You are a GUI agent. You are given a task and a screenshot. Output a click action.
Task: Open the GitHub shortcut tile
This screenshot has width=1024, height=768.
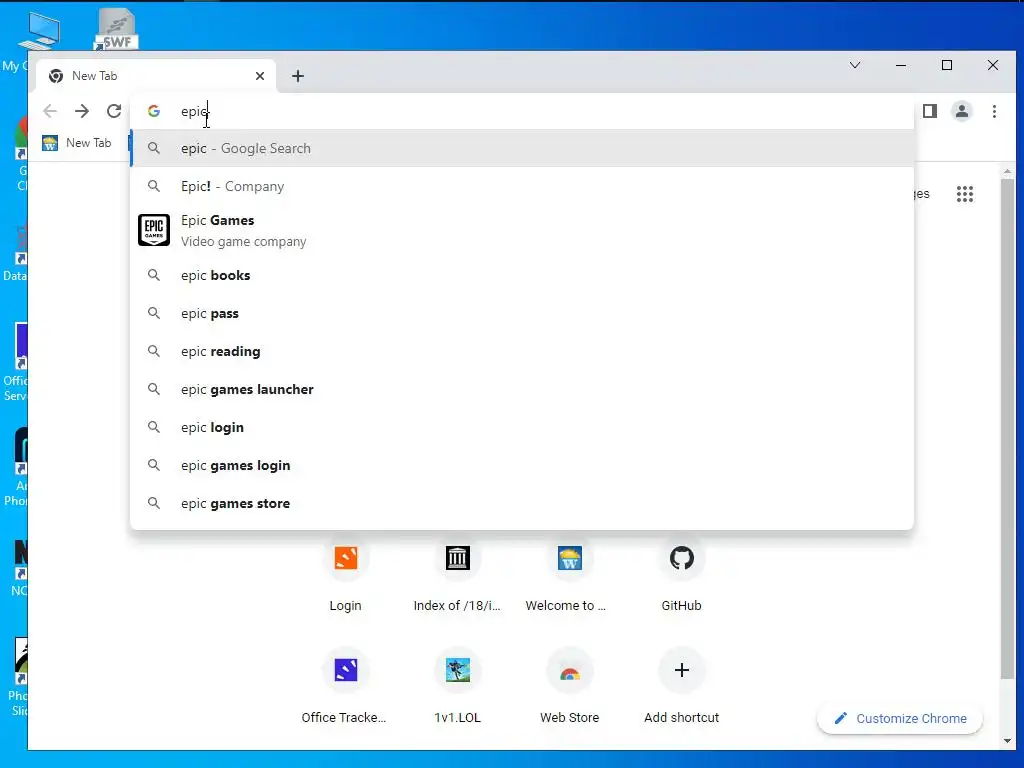[x=681, y=573]
